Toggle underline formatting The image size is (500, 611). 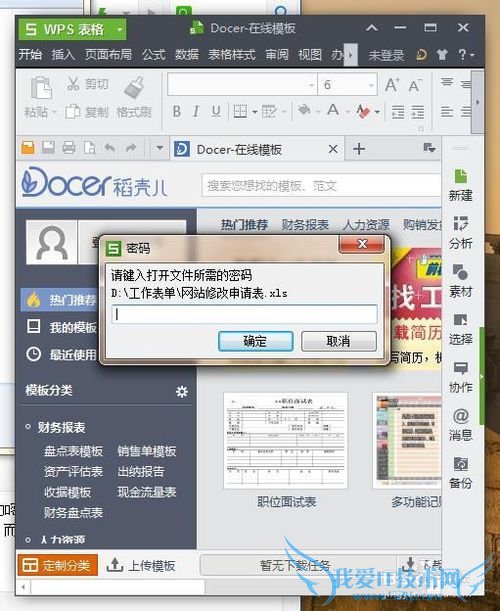point(216,112)
